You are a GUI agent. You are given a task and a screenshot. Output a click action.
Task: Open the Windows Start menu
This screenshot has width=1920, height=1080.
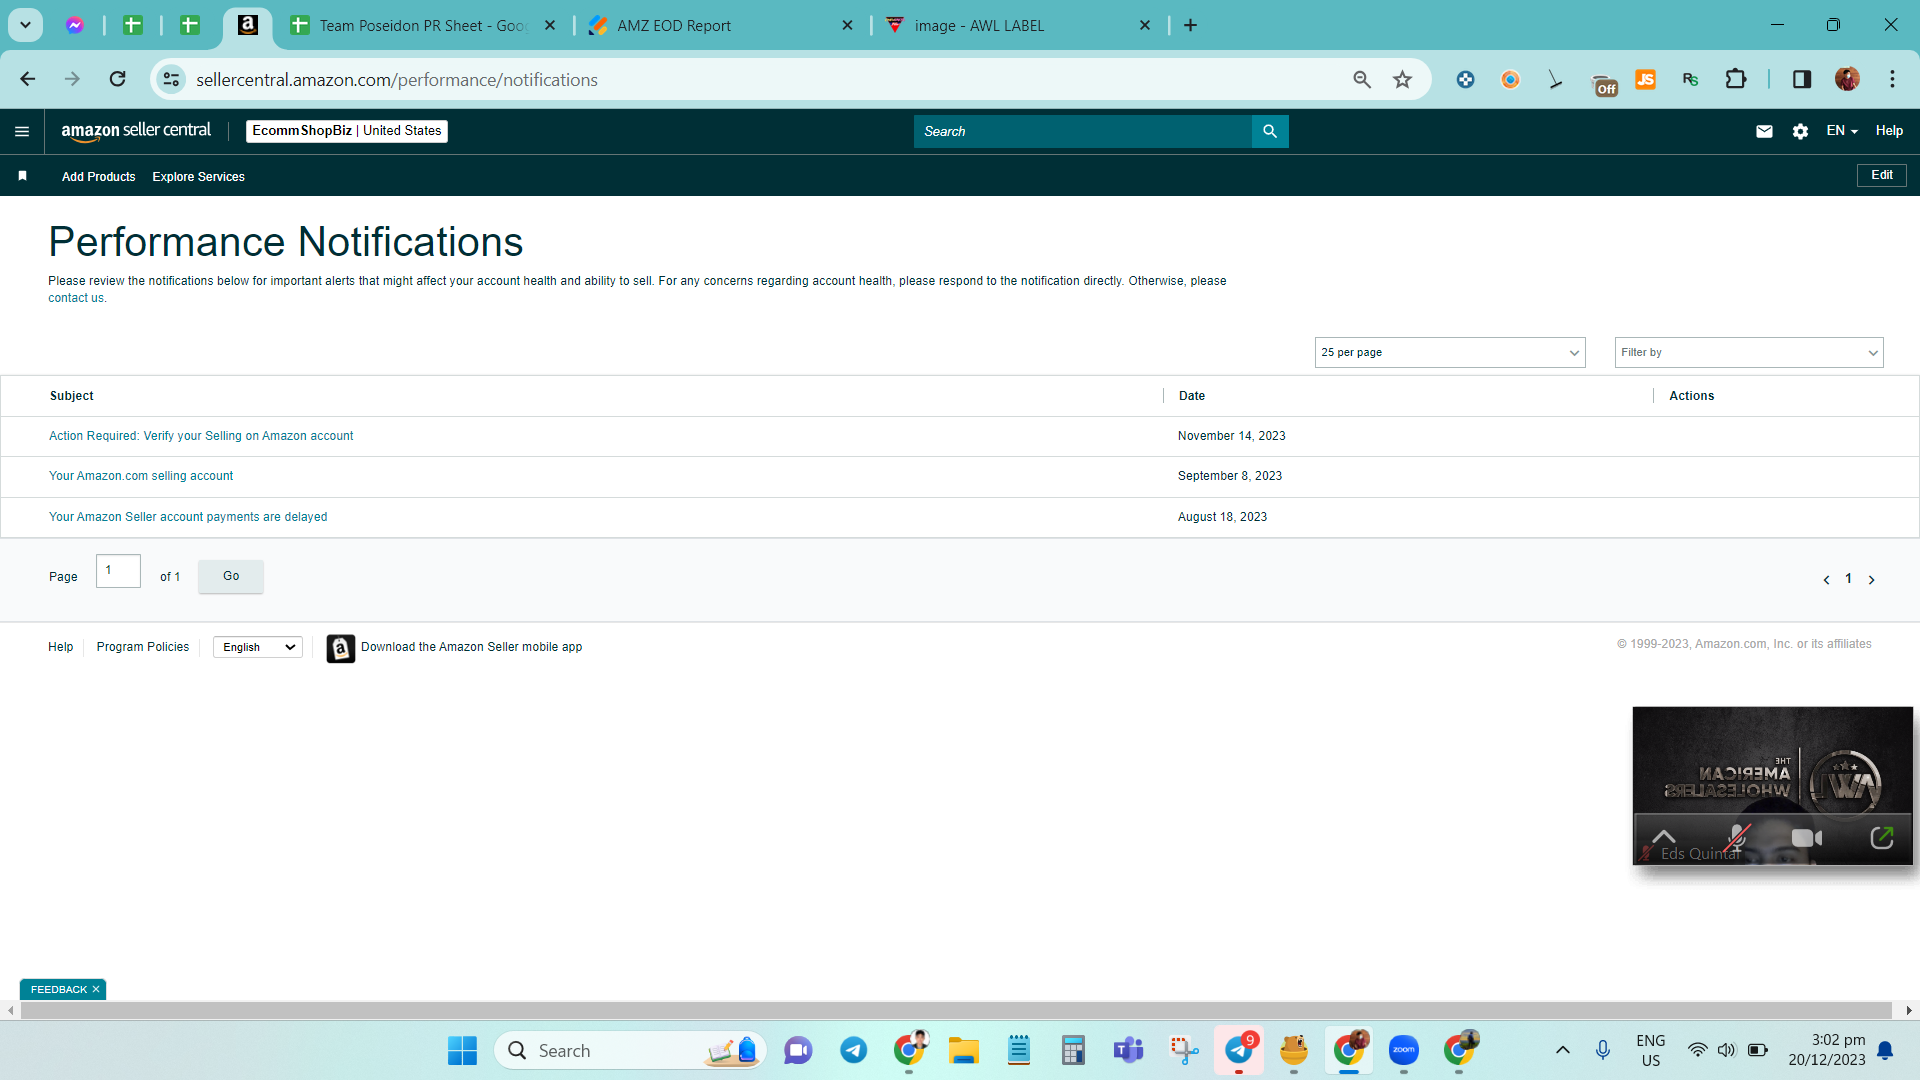pos(462,1051)
